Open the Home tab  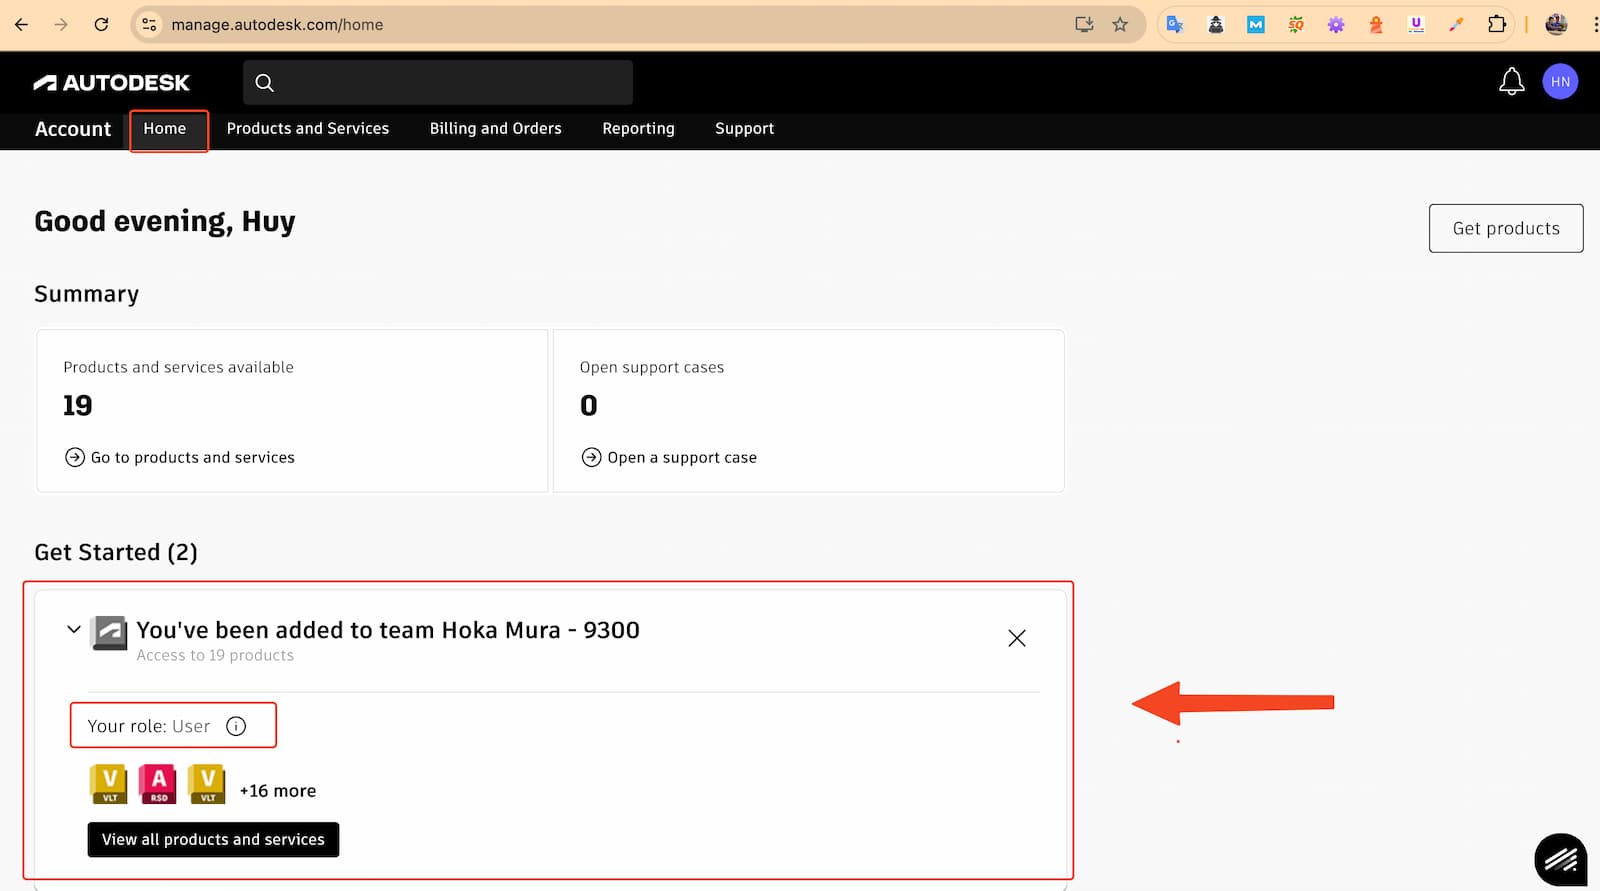tap(165, 129)
